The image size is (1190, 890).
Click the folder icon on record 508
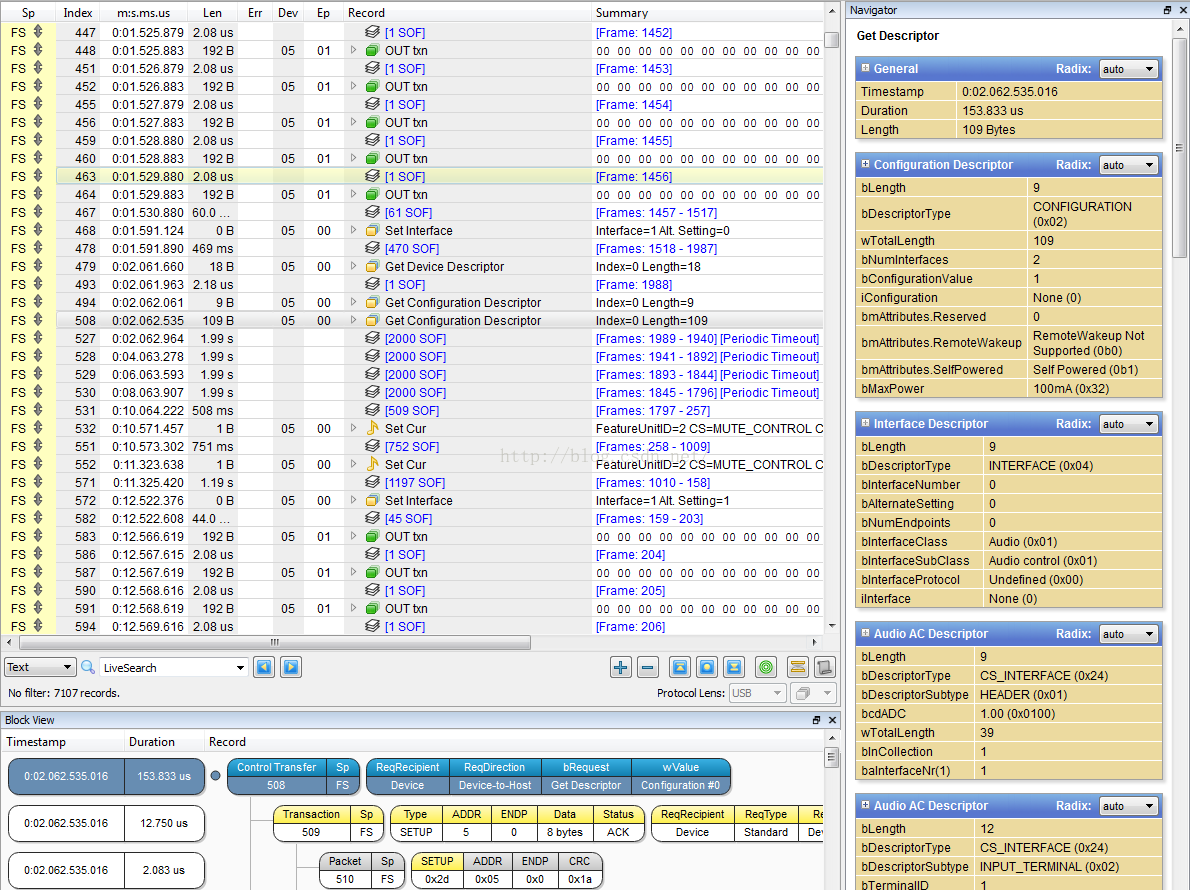point(372,320)
